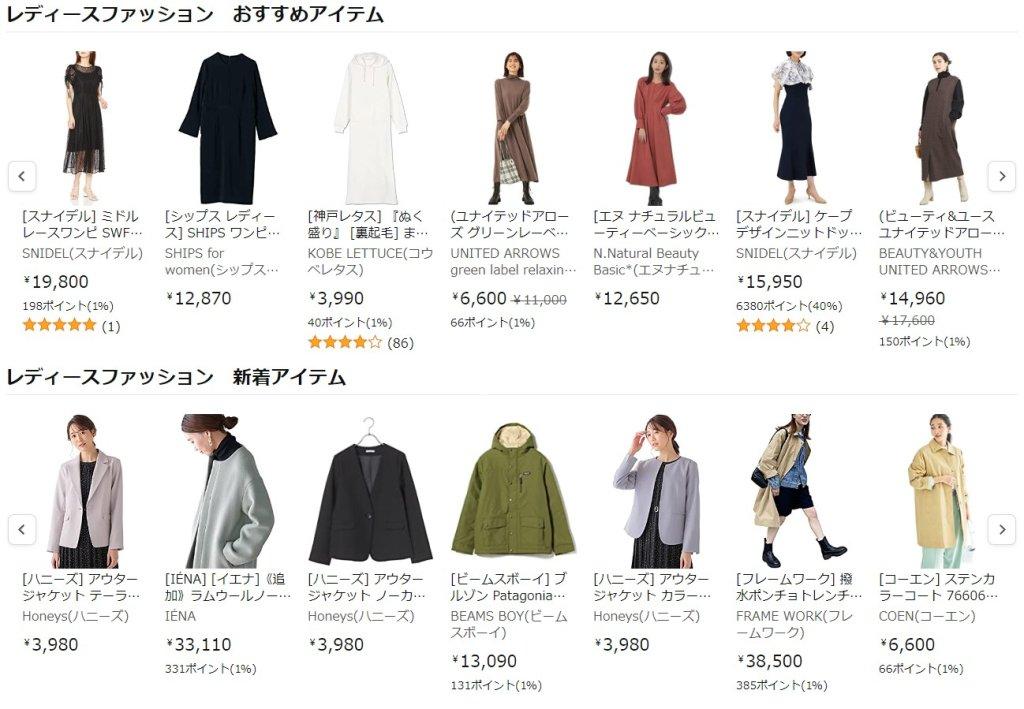The width and height of the screenshot is (1024, 709).
Task: Show next recommended items with right arrow
Action: [1002, 176]
